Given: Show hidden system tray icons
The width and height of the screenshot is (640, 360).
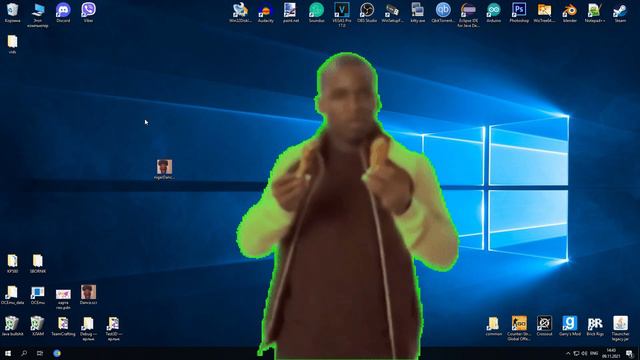Looking at the screenshot, I should [568, 353].
